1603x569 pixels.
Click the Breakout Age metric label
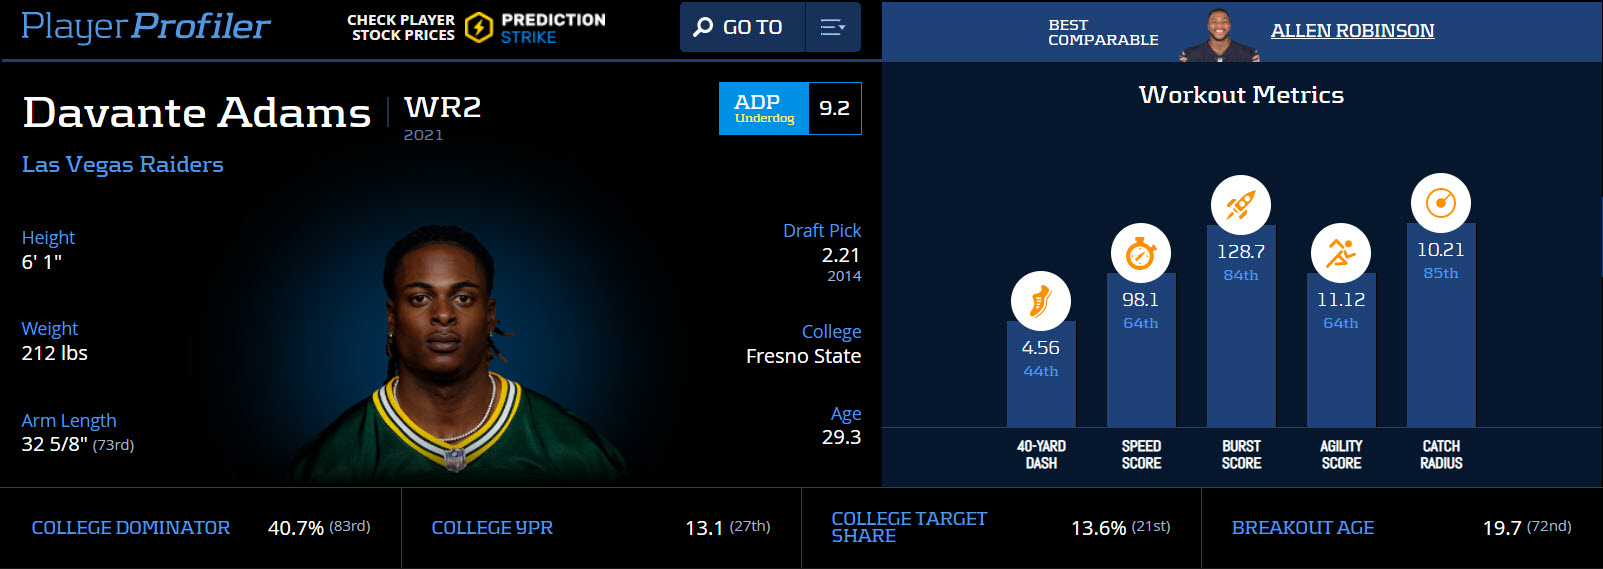coord(1303,528)
